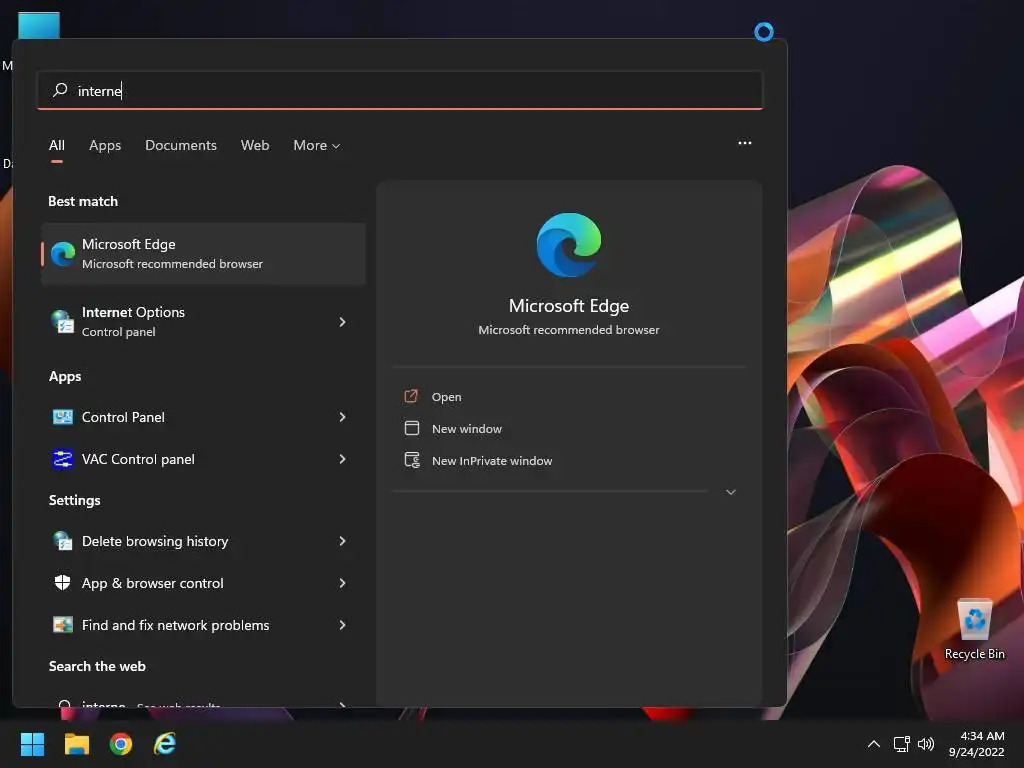Click the search magnifier icon in search box
Image resolution: width=1024 pixels, height=768 pixels.
click(x=60, y=90)
